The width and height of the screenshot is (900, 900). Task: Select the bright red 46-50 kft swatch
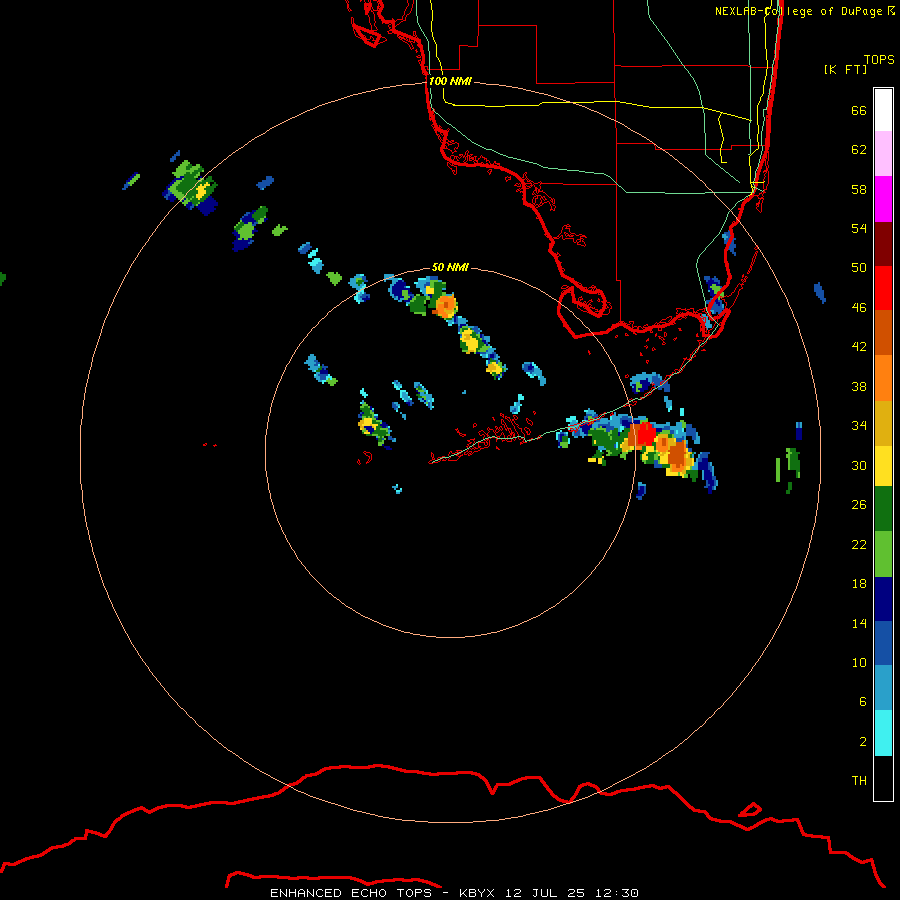883,288
